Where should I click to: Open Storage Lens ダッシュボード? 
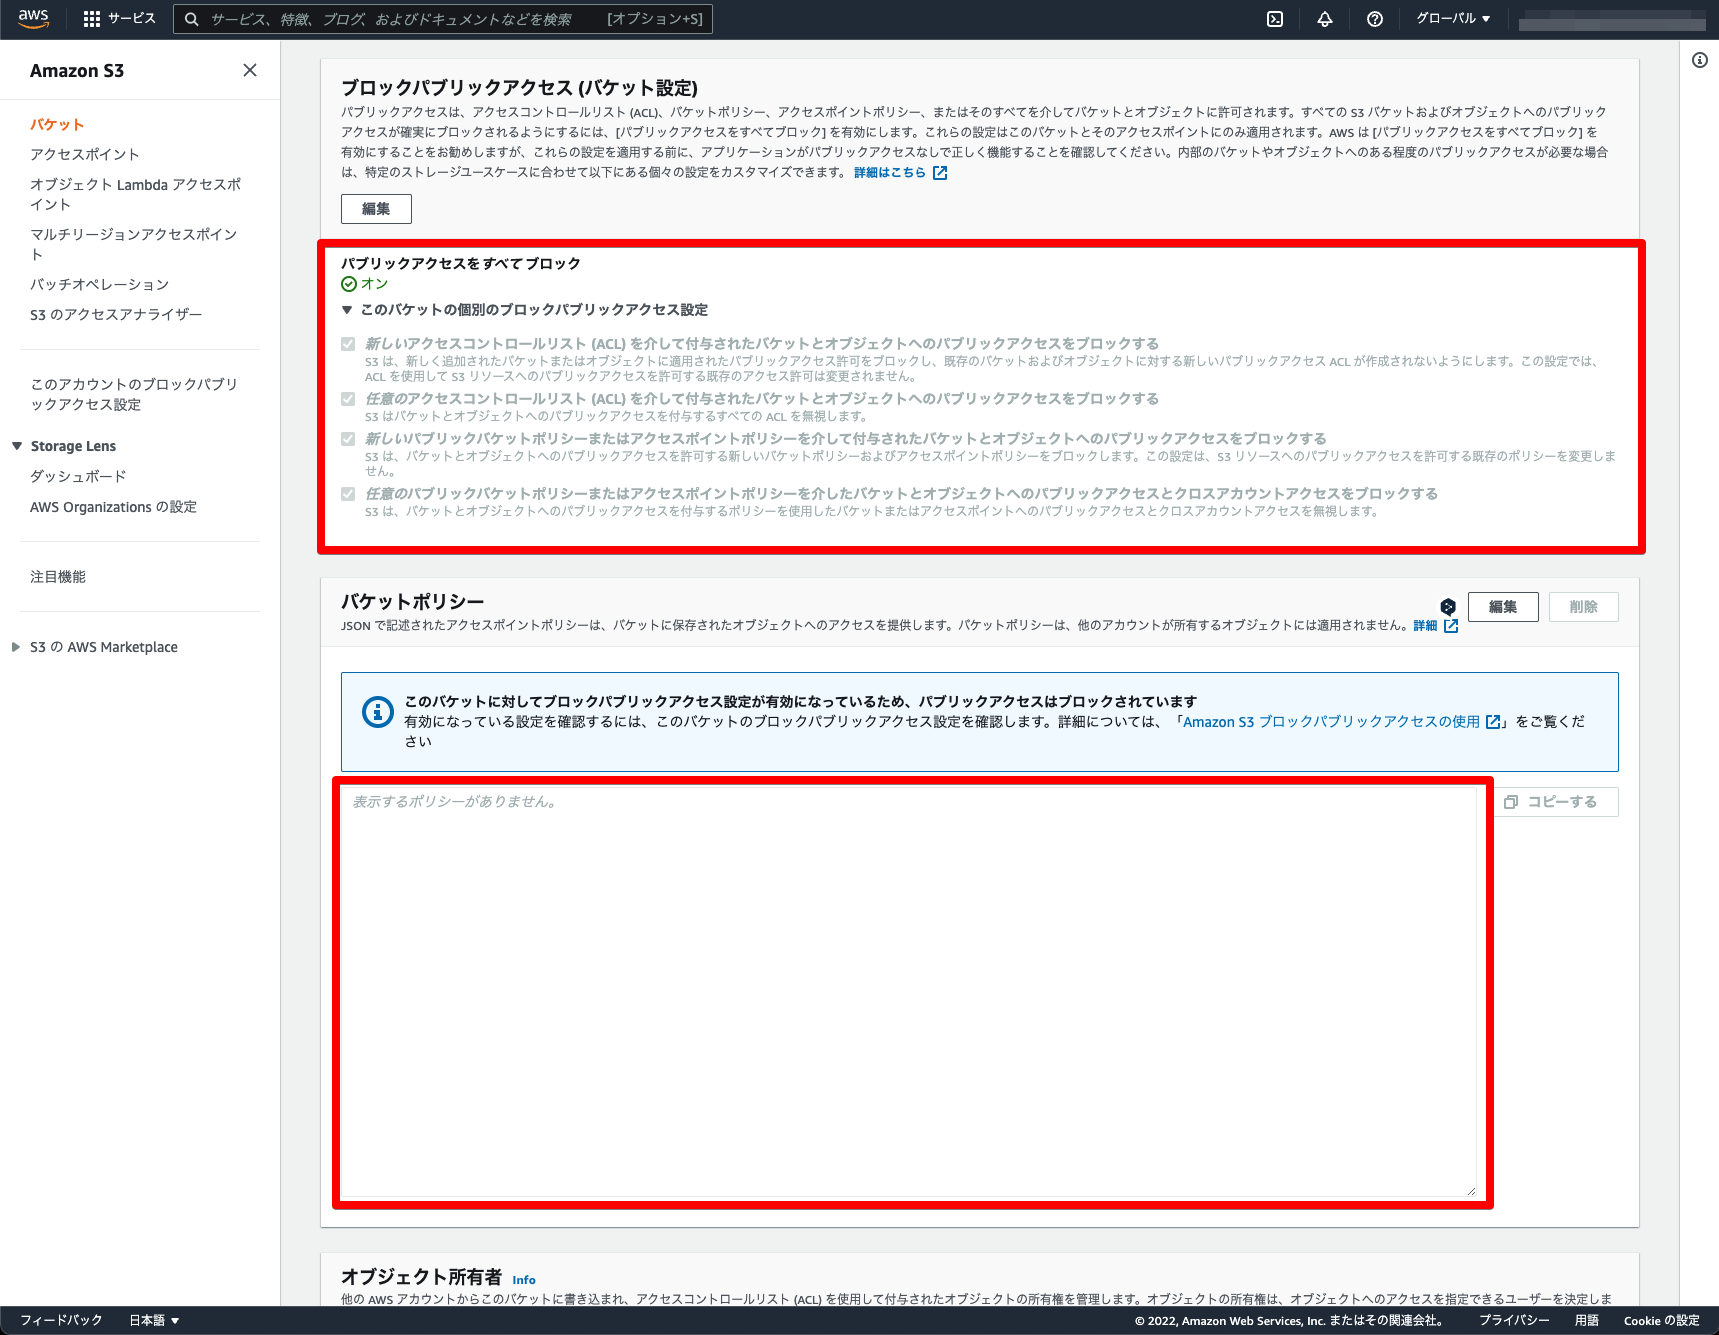(x=78, y=476)
